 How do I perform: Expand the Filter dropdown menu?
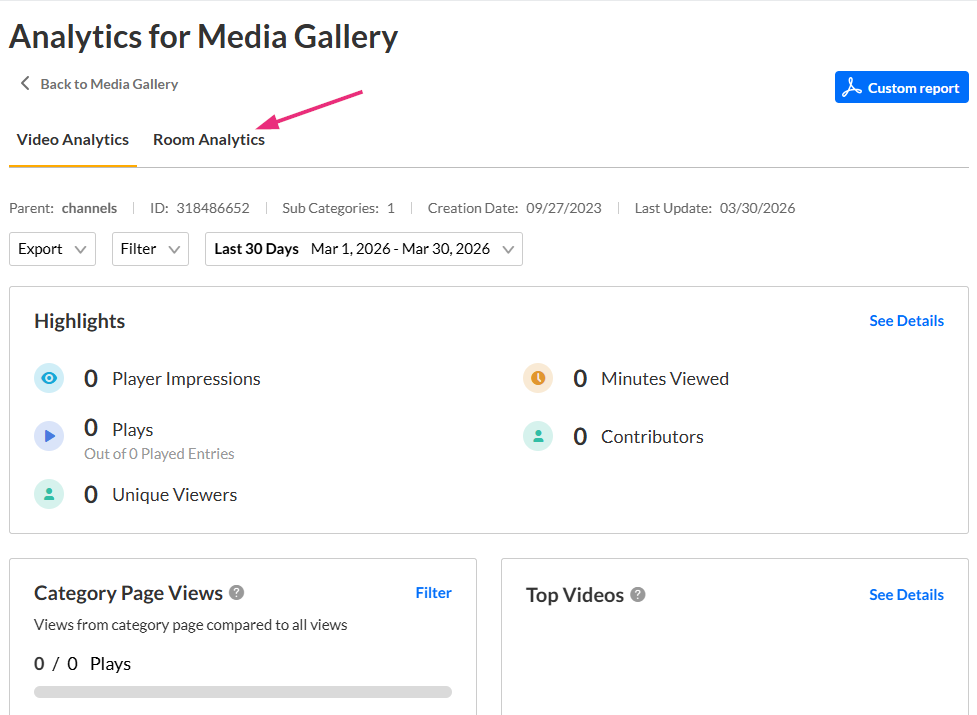point(150,249)
